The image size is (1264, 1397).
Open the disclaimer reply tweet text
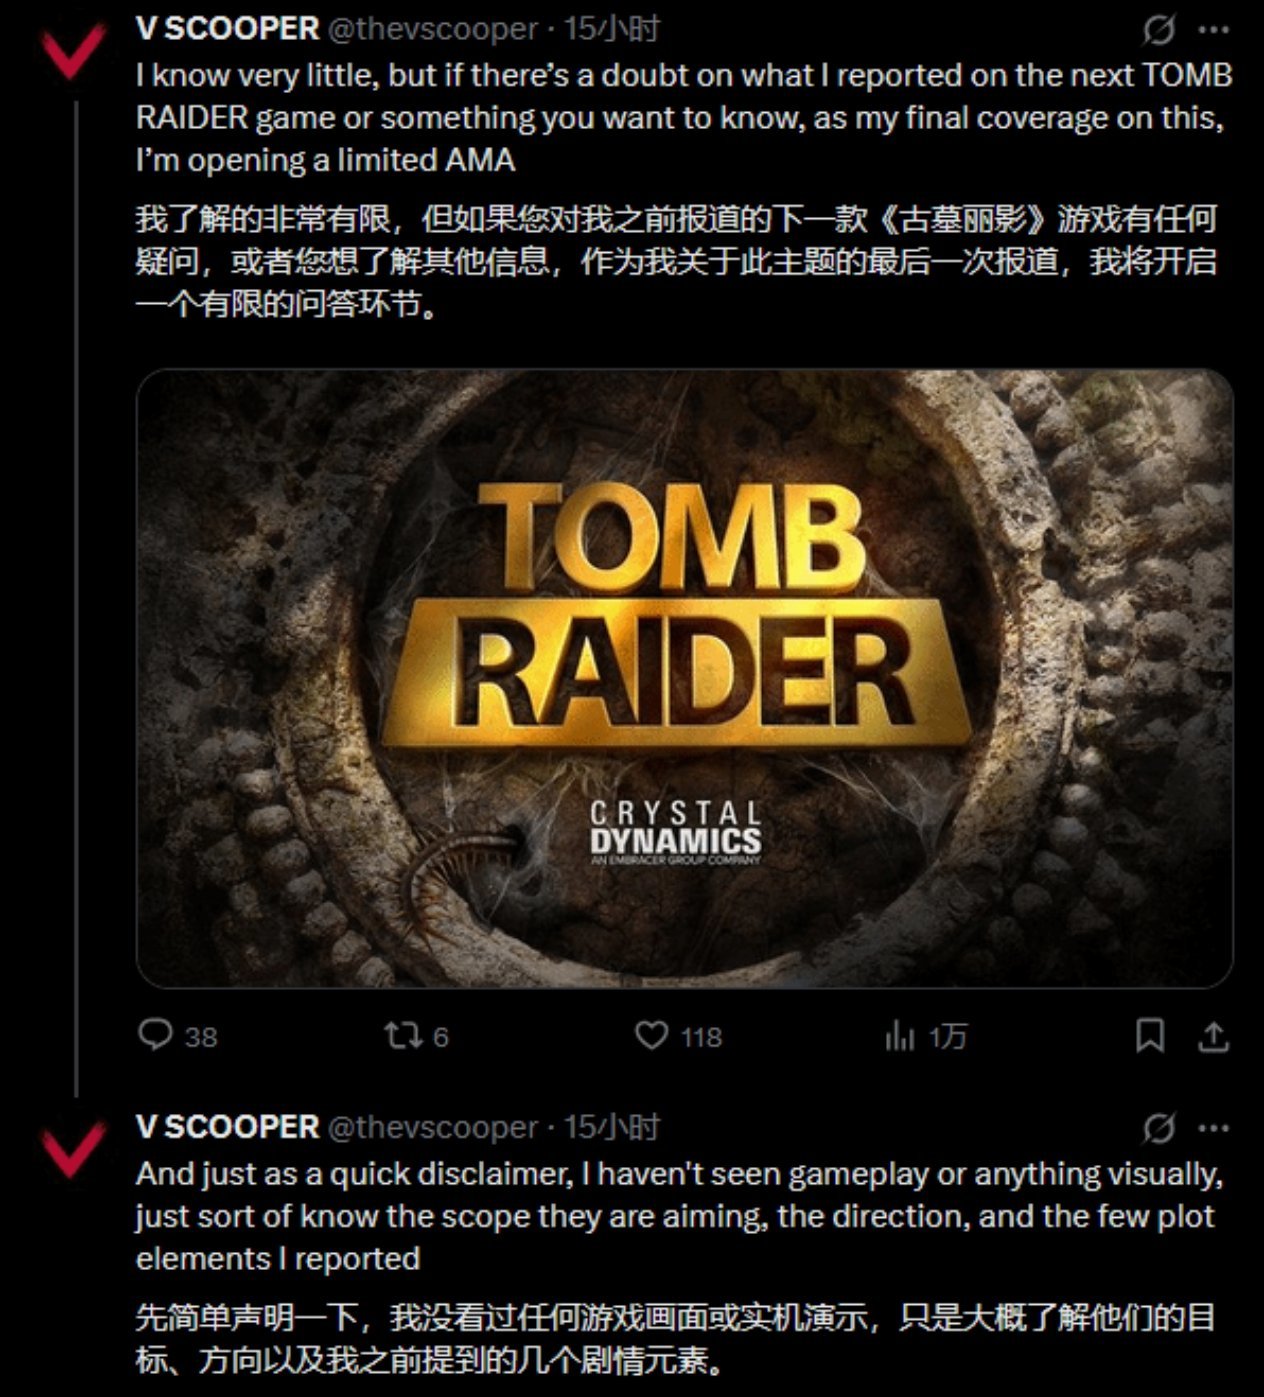click(x=680, y=1216)
